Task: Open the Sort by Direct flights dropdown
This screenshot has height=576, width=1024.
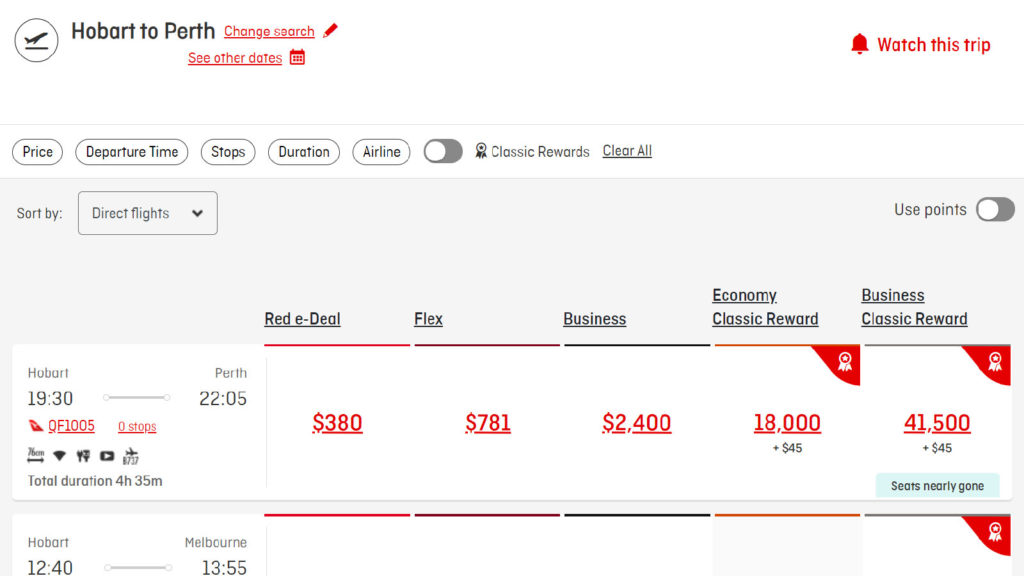Action: point(148,213)
